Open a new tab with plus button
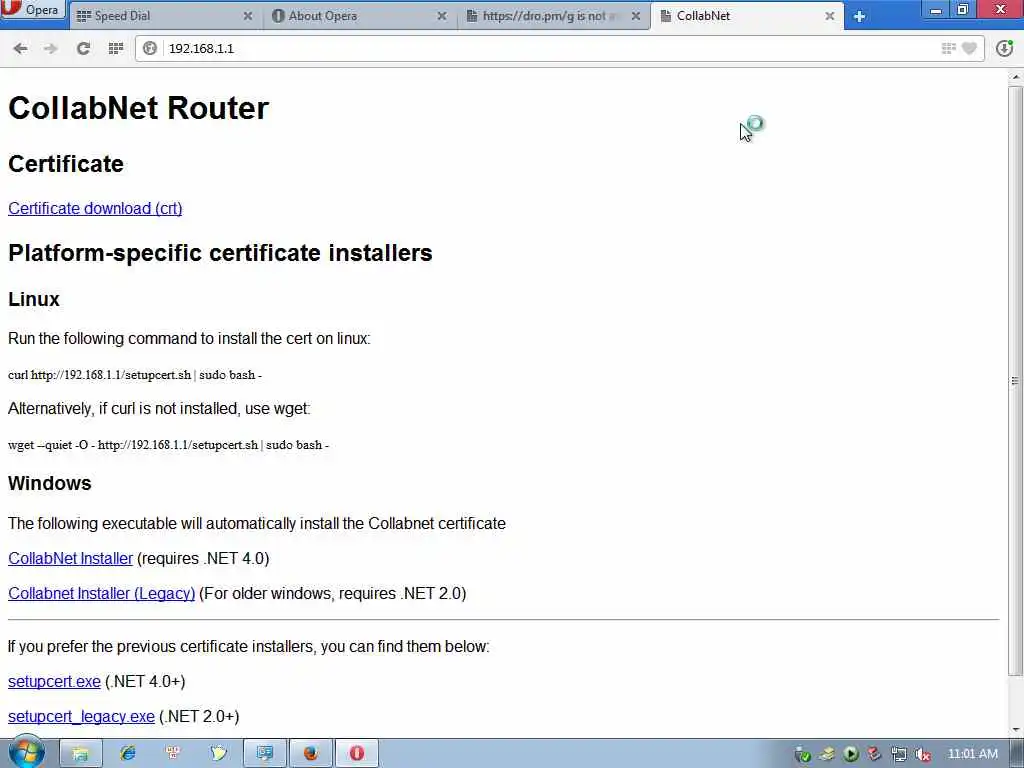The image size is (1024, 768). [x=859, y=16]
